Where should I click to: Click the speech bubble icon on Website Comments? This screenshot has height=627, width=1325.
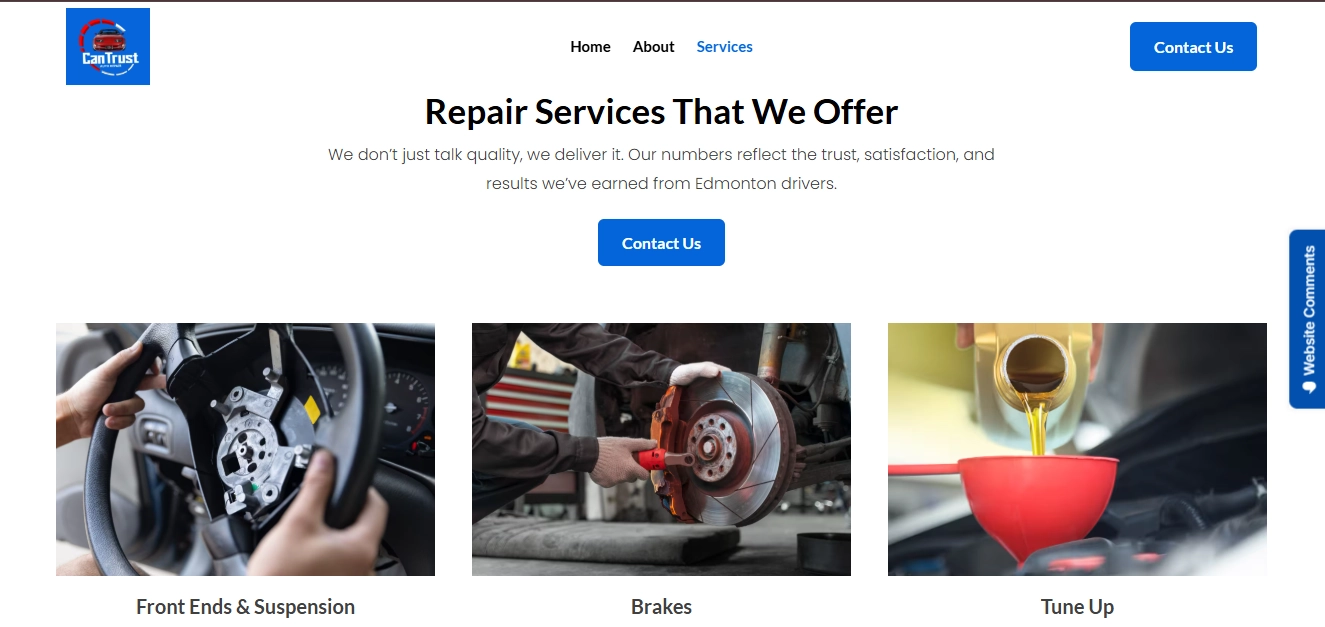pyautogui.click(x=1309, y=387)
